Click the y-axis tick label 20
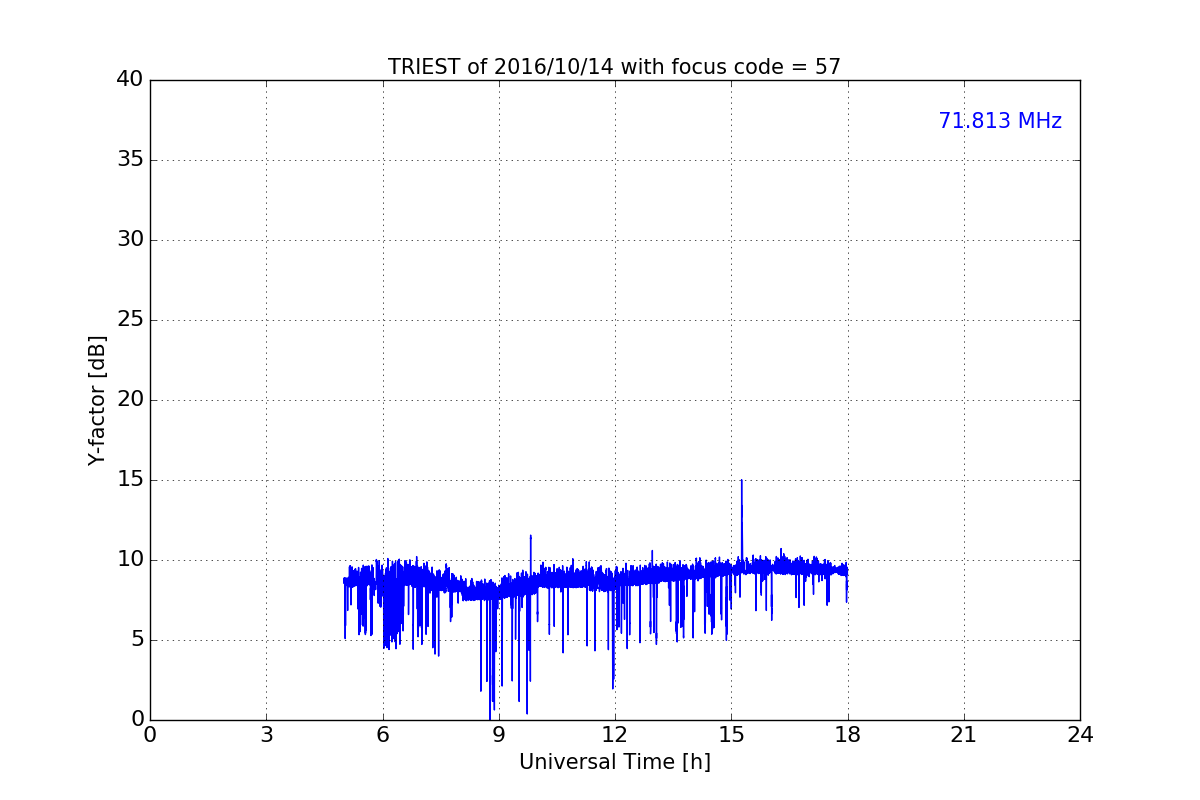1200x800 pixels. [130, 400]
